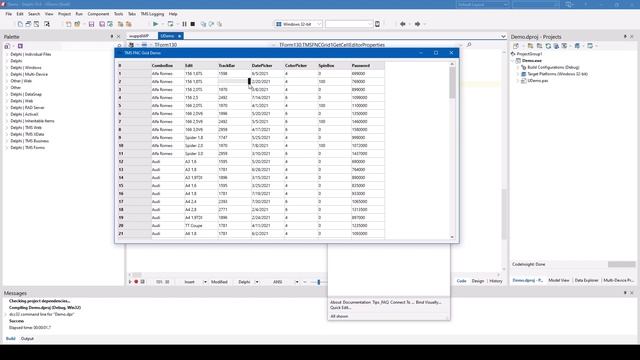The width and height of the screenshot is (640, 360).
Task: Expand Target Platforms (Windows 32-bit) node
Action: [x=518, y=74]
